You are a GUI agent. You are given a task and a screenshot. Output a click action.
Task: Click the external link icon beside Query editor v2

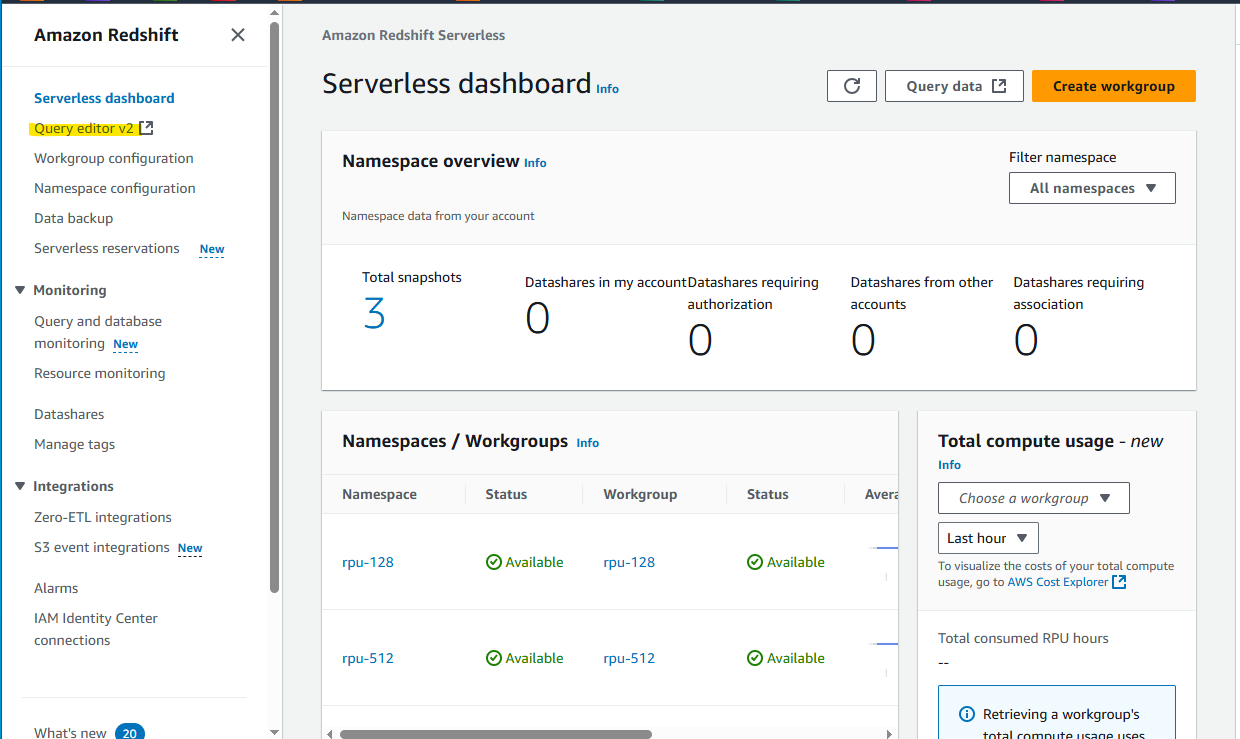(146, 128)
